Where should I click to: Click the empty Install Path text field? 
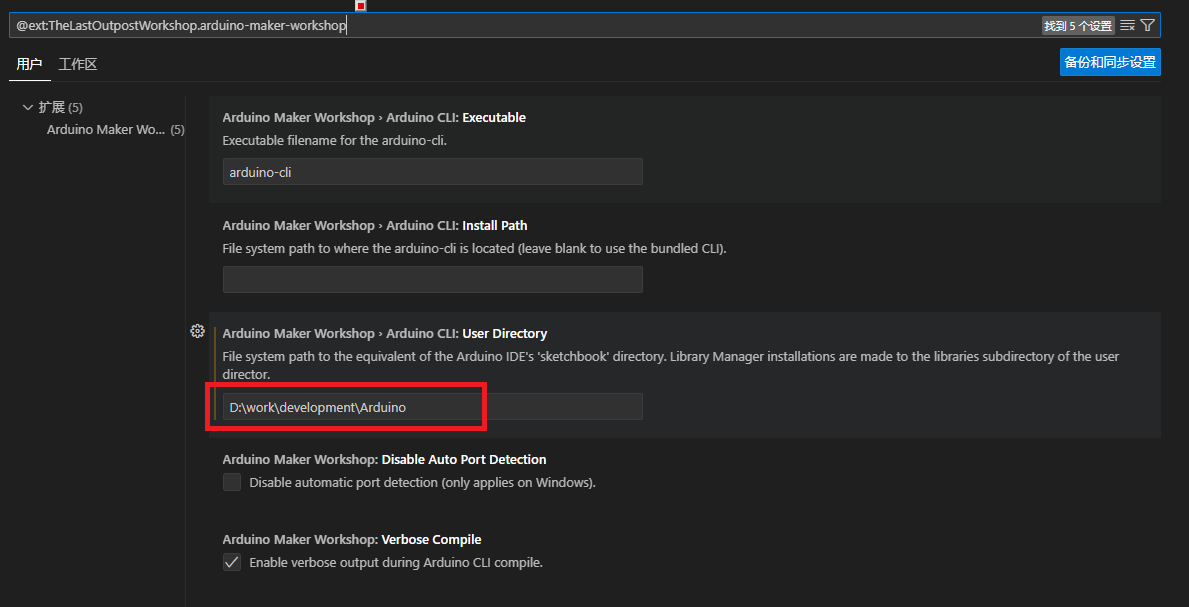tap(432, 280)
